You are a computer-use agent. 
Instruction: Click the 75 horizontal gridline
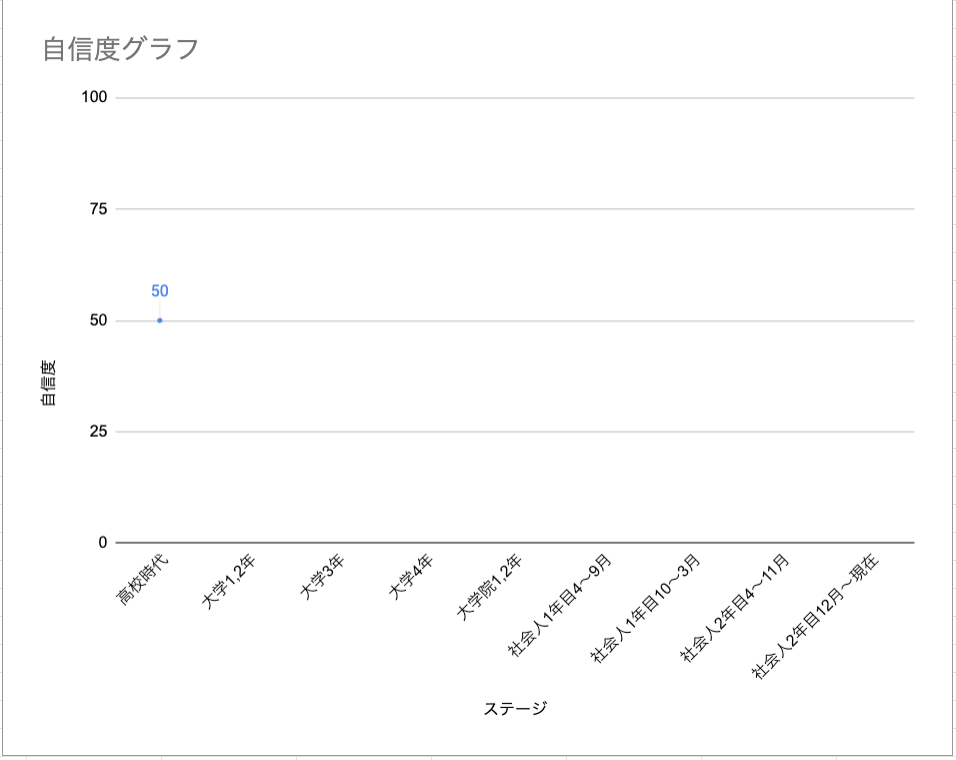[x=515, y=209]
